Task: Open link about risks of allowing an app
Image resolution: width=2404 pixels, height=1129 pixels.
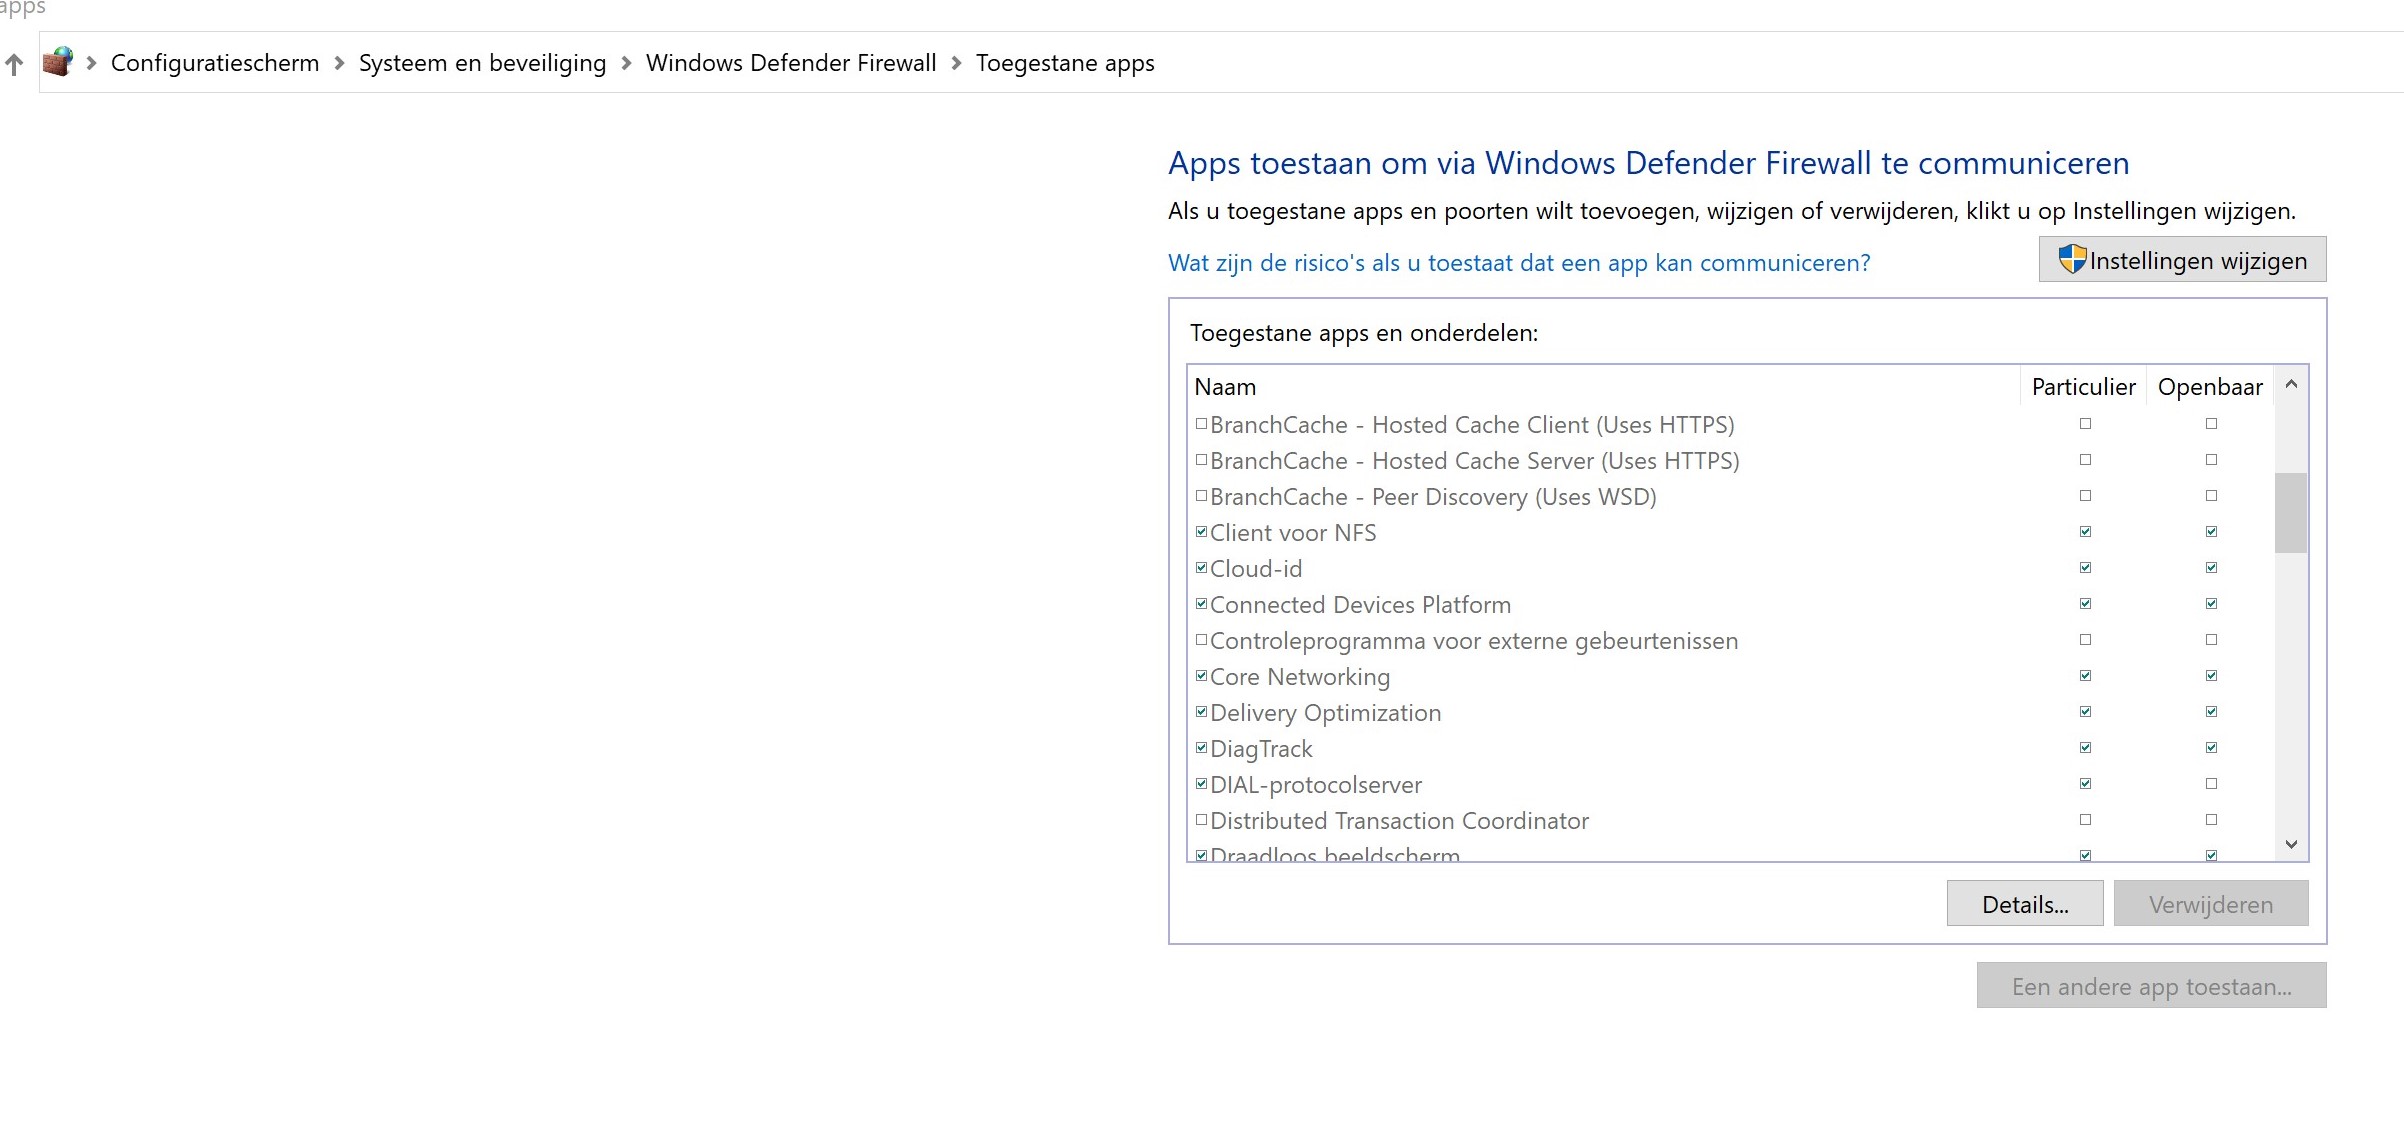Action: 1519,263
